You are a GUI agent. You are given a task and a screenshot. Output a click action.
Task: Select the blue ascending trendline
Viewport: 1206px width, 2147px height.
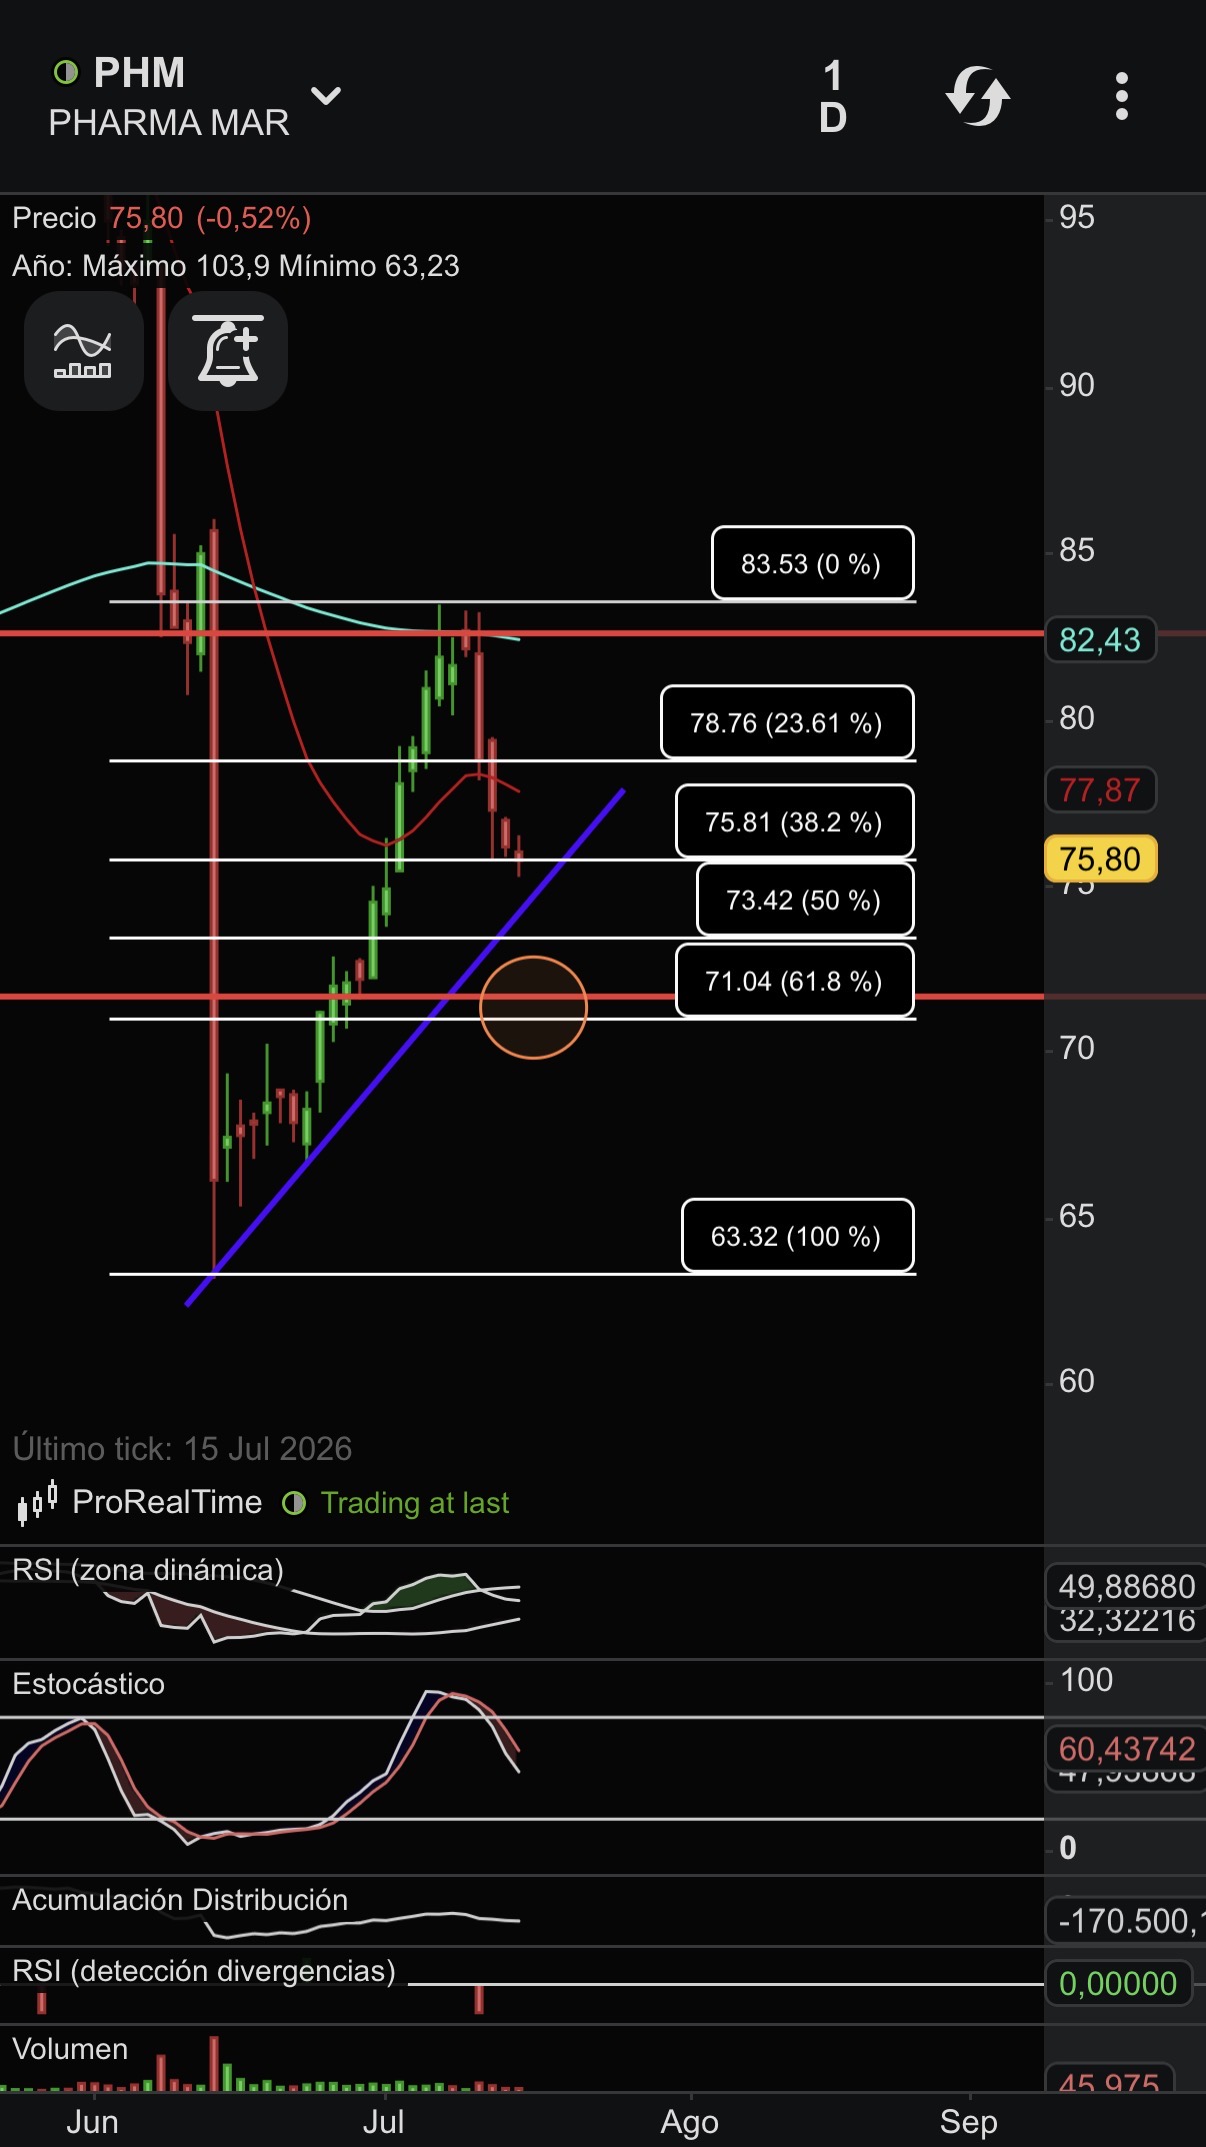[405, 1048]
